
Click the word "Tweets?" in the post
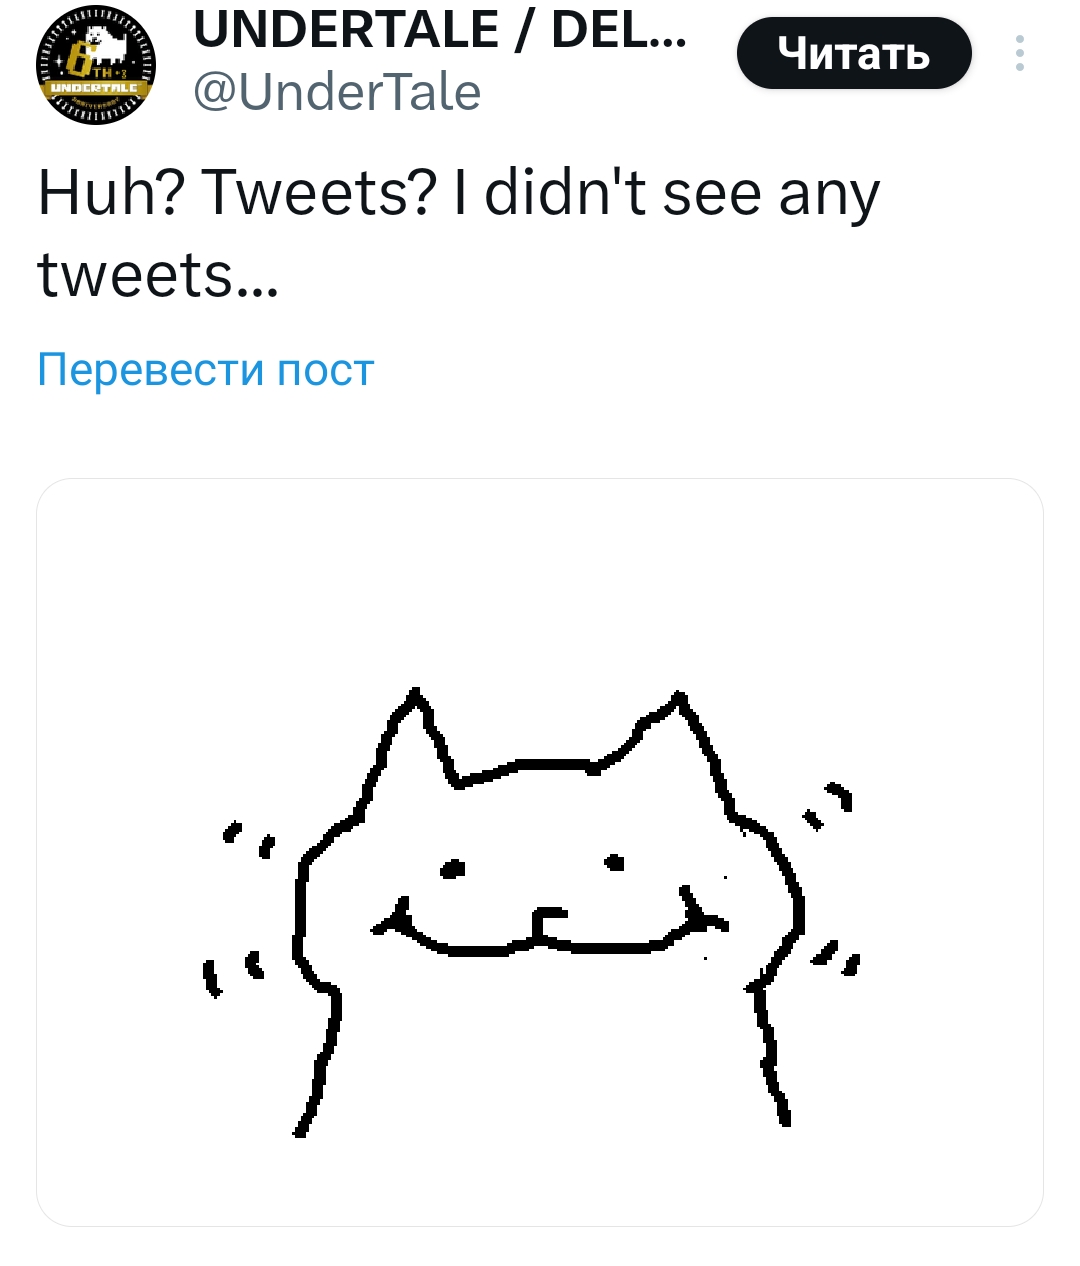317,193
